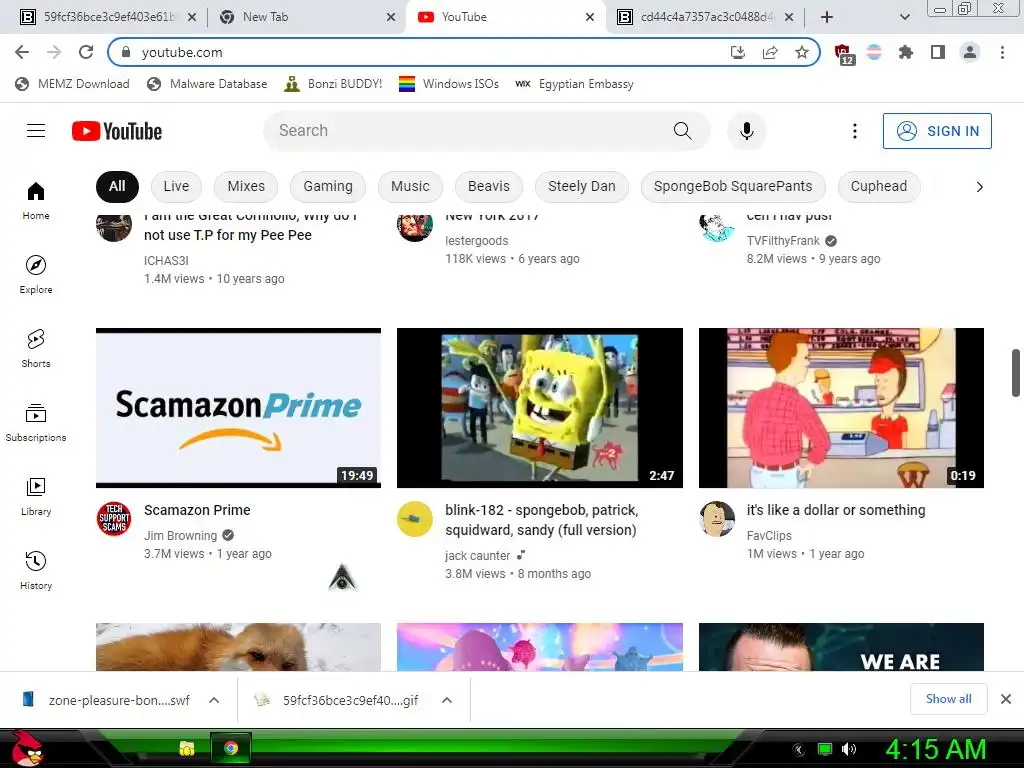1024x768 pixels.
Task: Select the Music filter chip
Action: [410, 187]
